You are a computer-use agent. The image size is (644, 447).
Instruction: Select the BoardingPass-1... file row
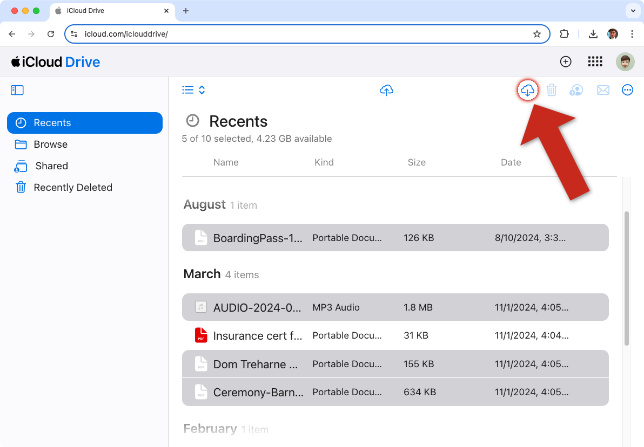pos(395,238)
